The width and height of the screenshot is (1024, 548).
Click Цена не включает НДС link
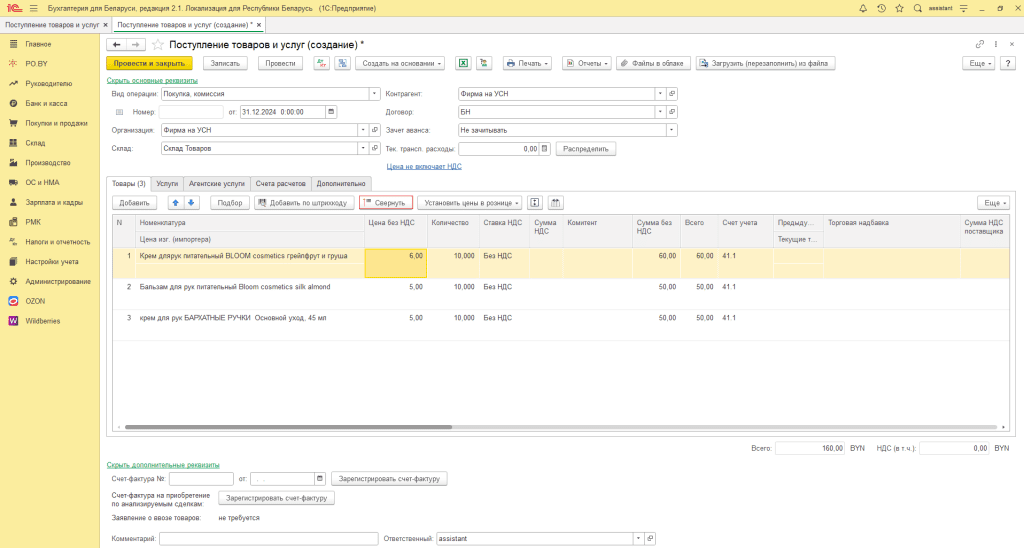[424, 167]
